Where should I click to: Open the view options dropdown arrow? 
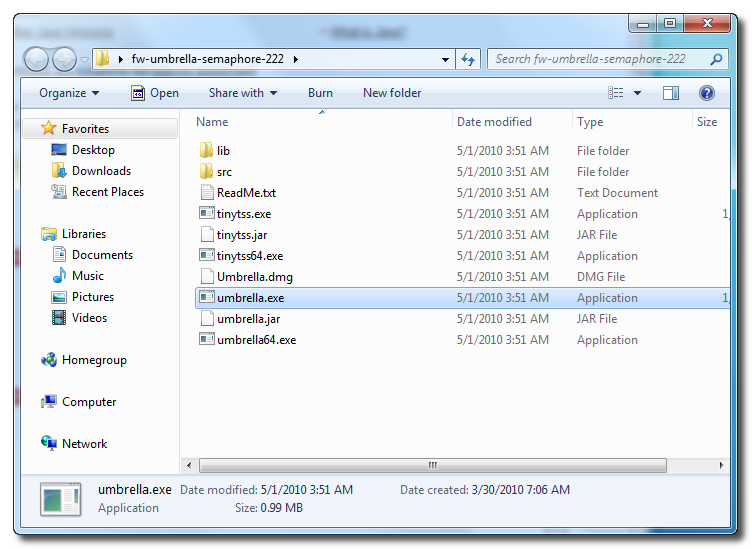(x=637, y=93)
